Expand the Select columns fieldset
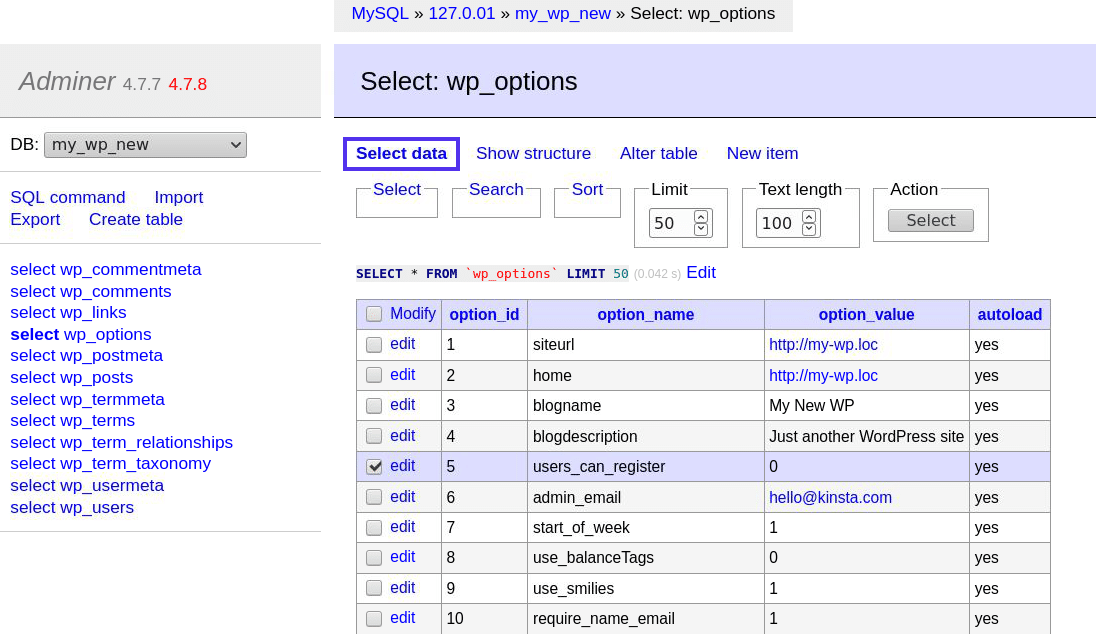Image resolution: width=1100 pixels, height=634 pixels. (397, 190)
